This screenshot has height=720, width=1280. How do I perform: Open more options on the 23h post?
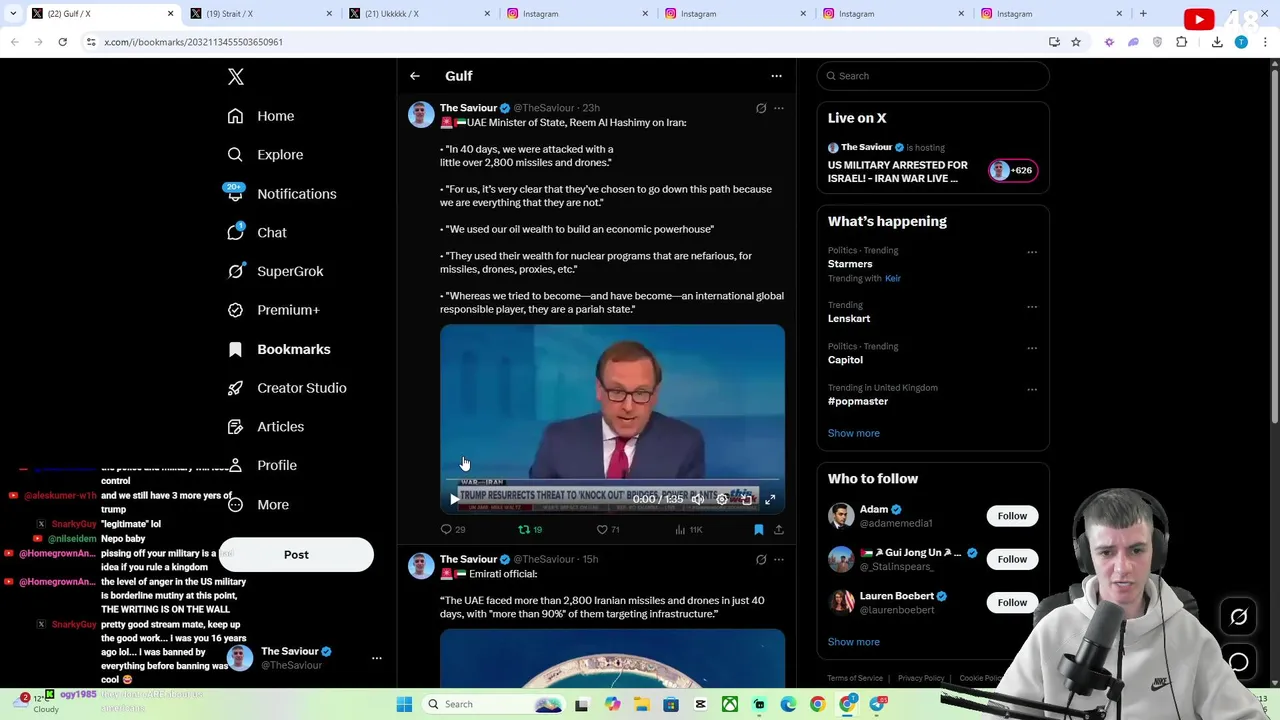[779, 108]
